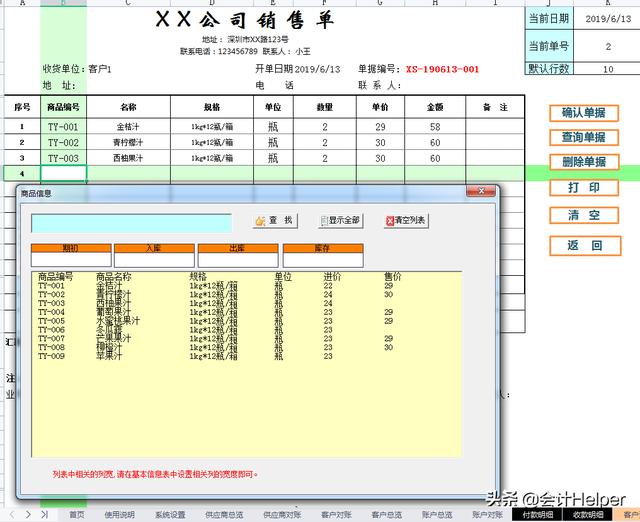Open the 供应商对账 sheet tab
Image resolution: width=640 pixels, height=522 pixels.
282,515
